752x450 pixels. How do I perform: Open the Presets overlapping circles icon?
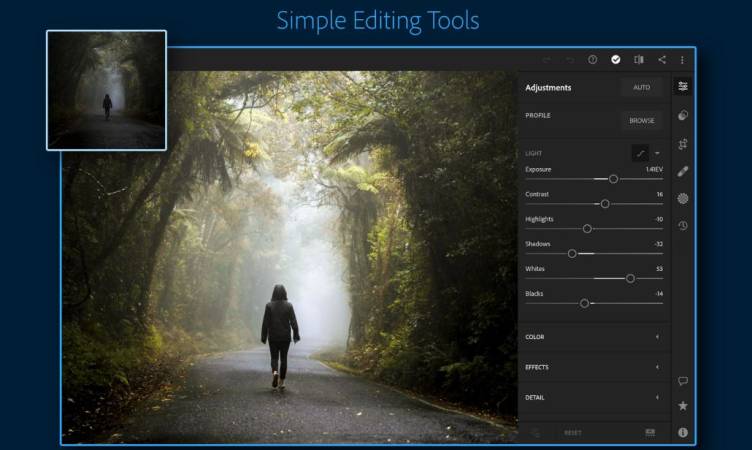pyautogui.click(x=683, y=116)
